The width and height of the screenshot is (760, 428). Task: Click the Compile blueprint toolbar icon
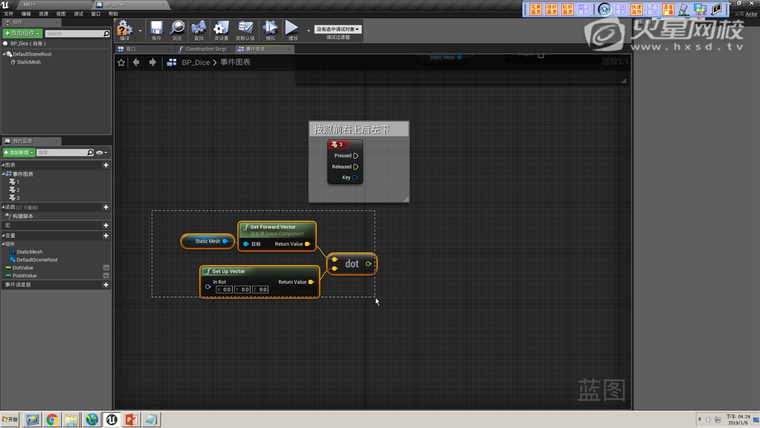point(124,30)
